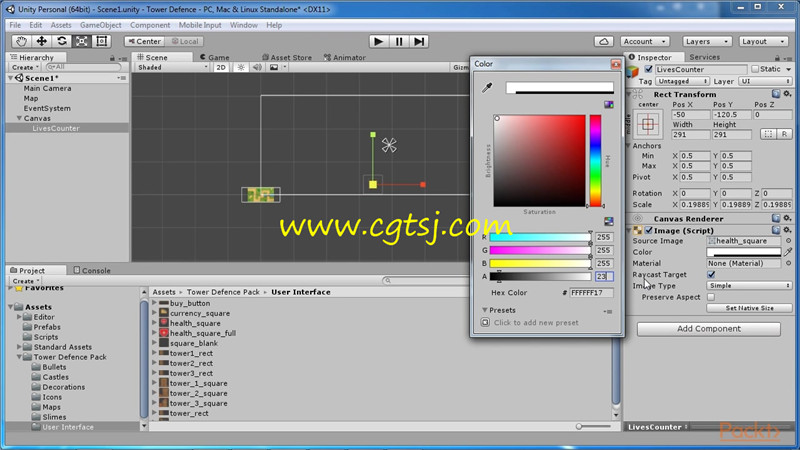Open Rect Transform help book icon

point(776,94)
